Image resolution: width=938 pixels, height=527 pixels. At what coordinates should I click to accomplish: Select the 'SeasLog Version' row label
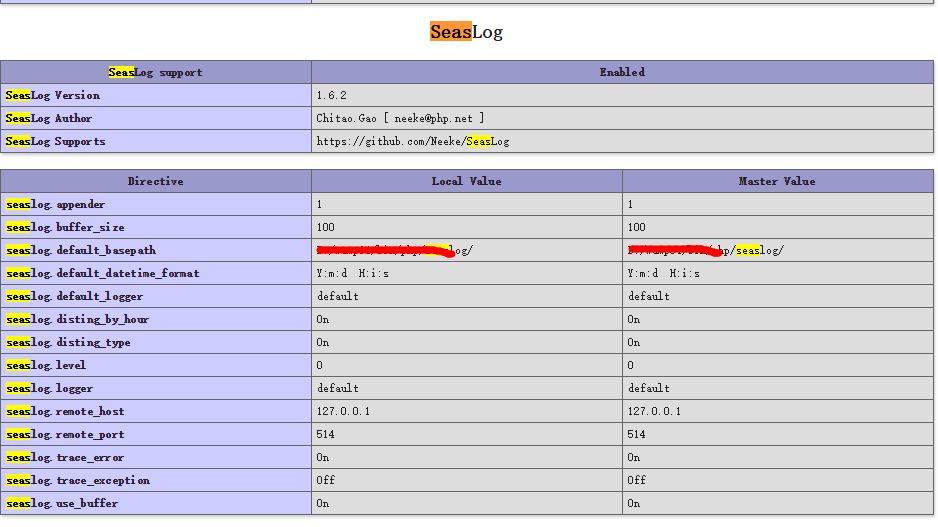coord(53,96)
